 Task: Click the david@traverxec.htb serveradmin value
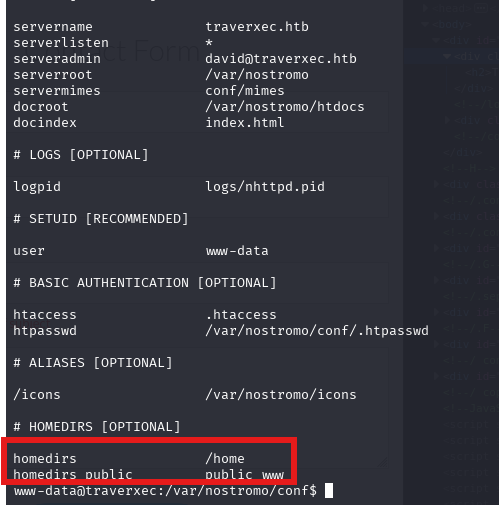[x=281, y=59]
